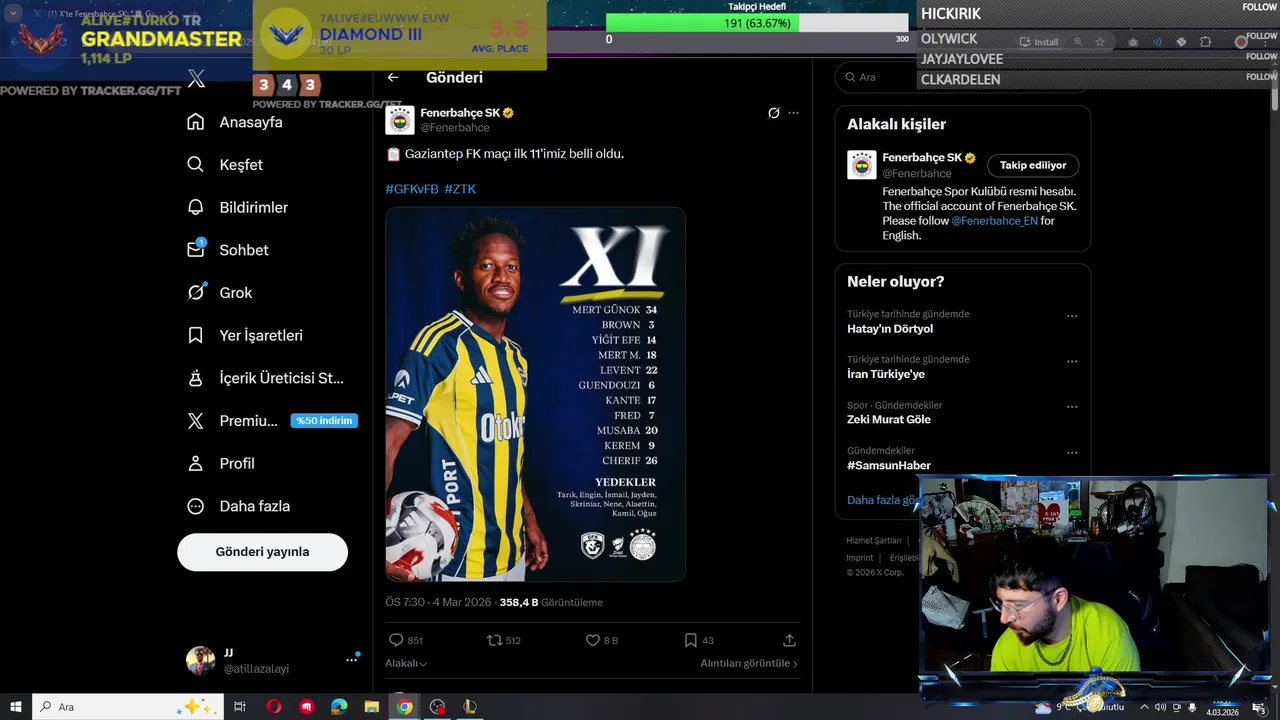Open trend Zeki Murat Göle
1280x720 pixels.
[889, 420]
